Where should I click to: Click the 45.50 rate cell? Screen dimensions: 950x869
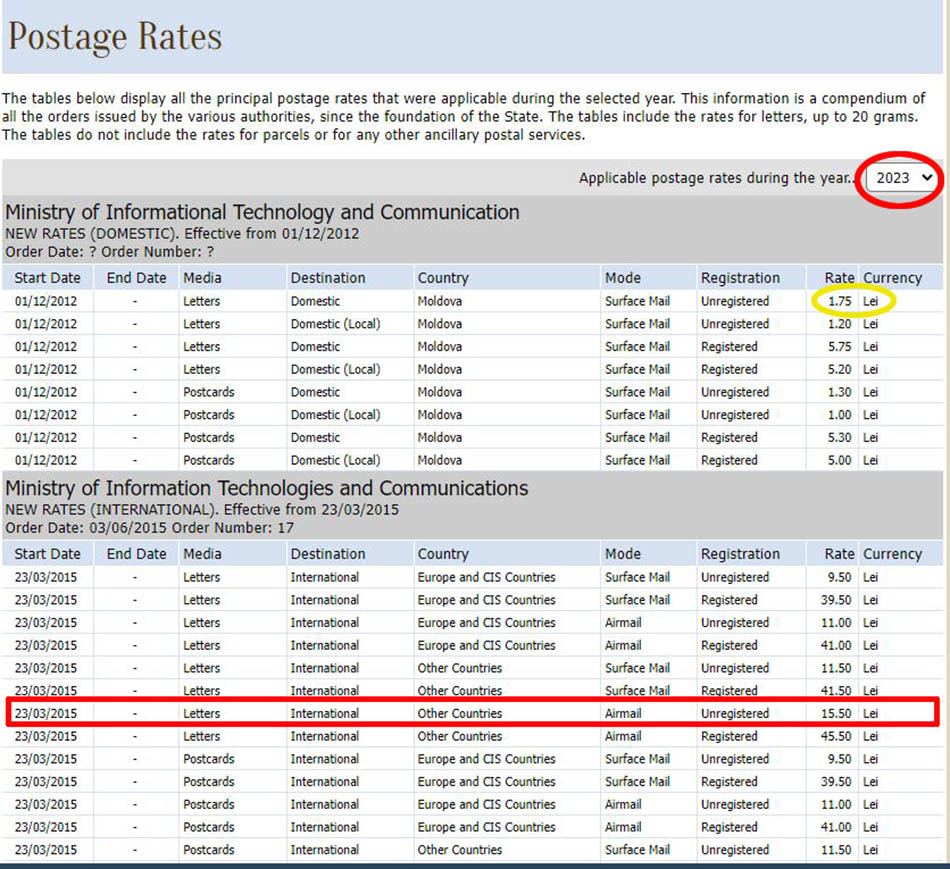tap(836, 736)
